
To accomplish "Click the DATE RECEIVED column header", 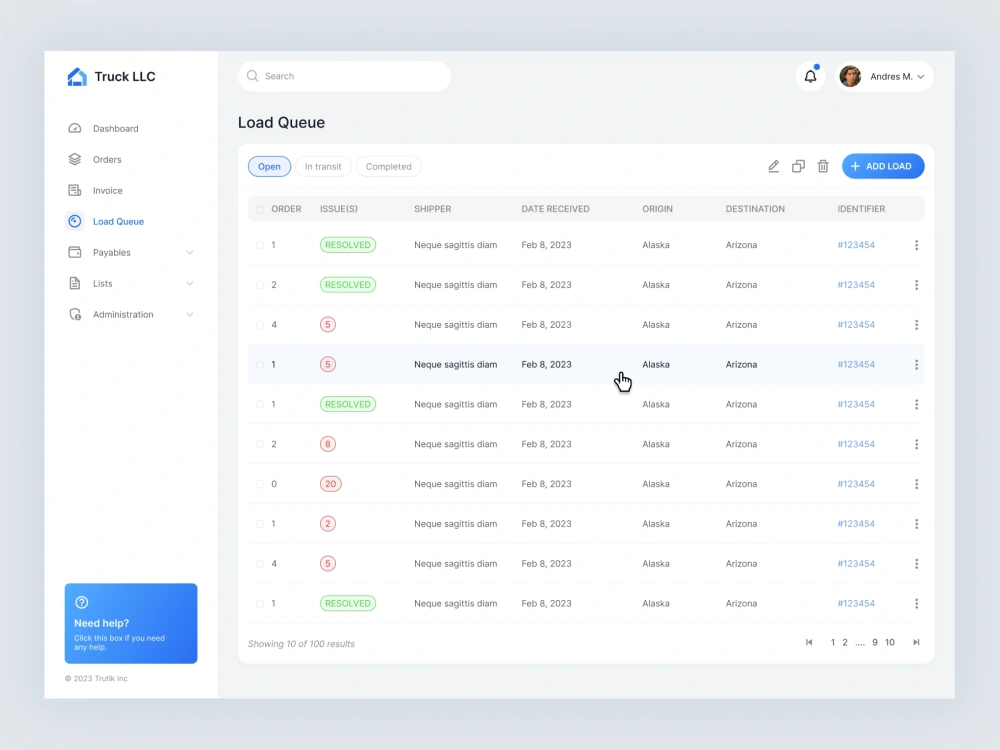I will coord(555,209).
